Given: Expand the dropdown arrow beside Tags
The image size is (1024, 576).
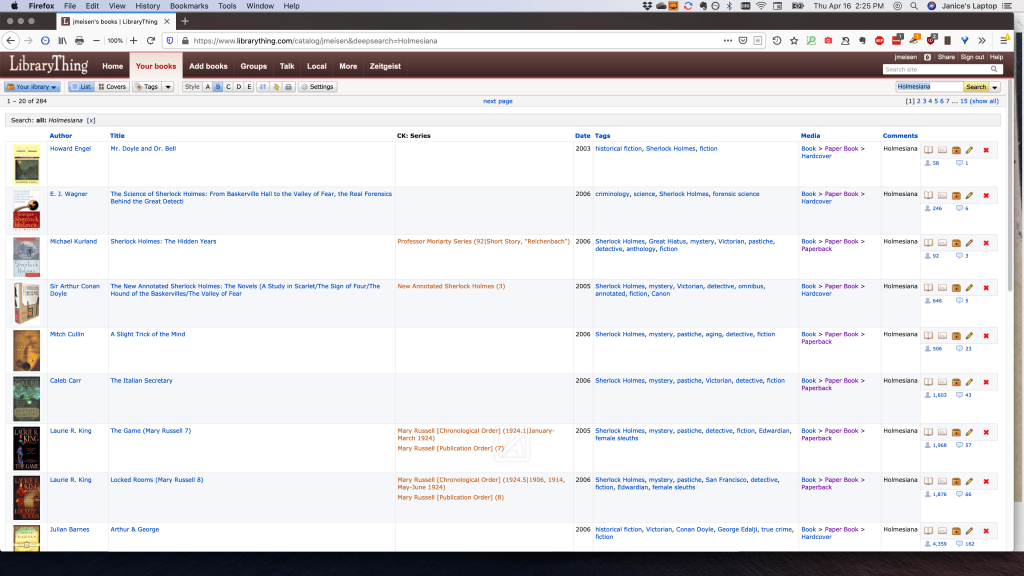Looking at the screenshot, I should [x=166, y=87].
